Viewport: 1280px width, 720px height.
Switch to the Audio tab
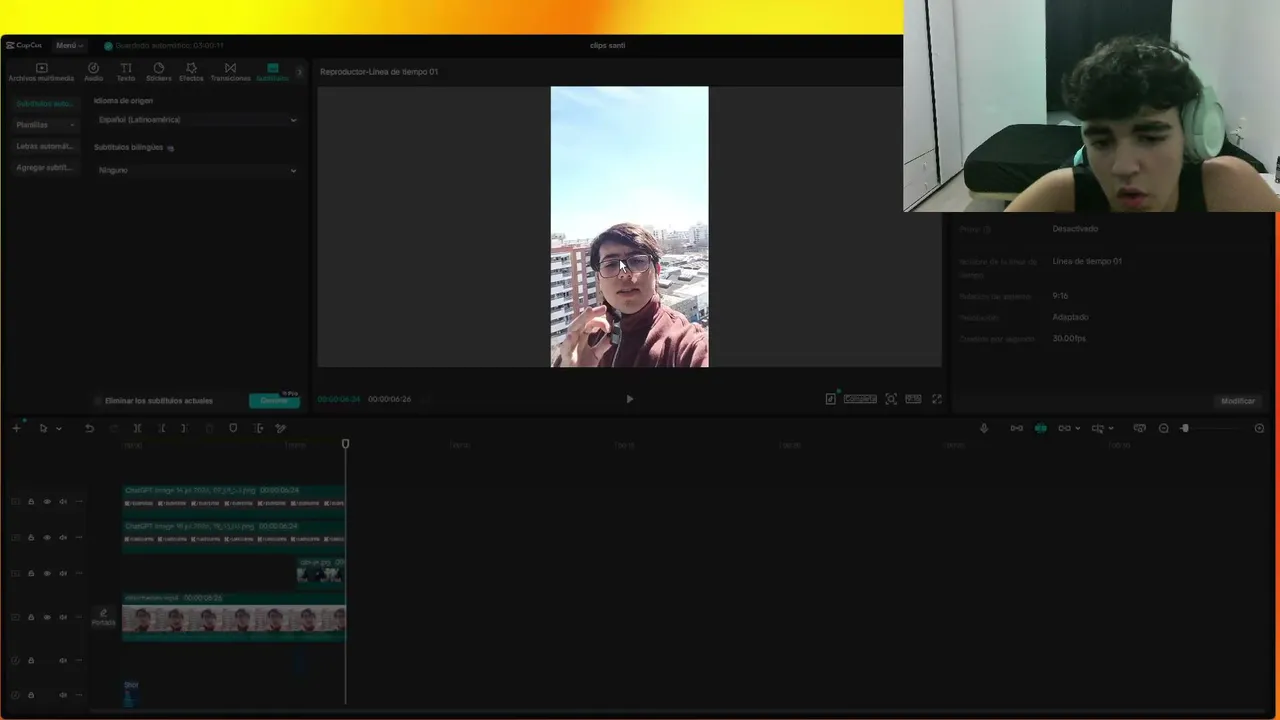pos(93,72)
